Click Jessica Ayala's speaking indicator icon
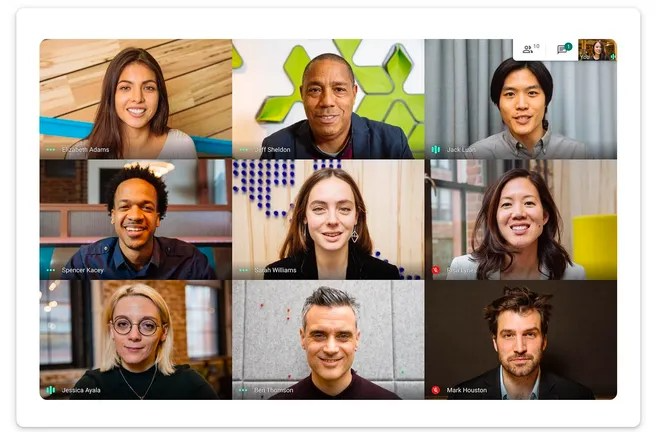Image resolution: width=657 pixels, height=432 pixels. pos(50,390)
